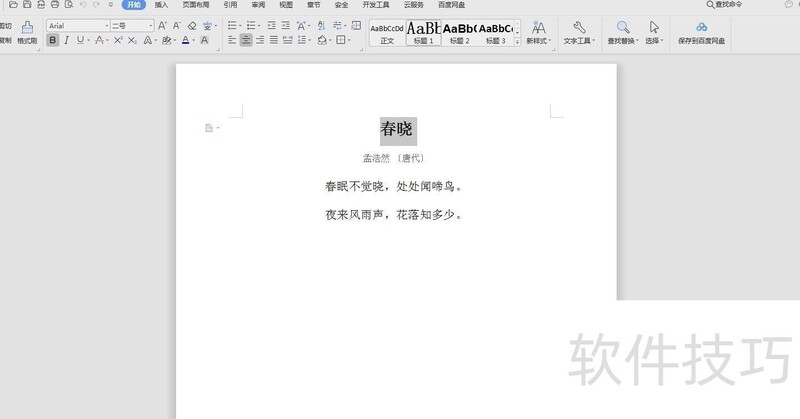Image resolution: width=800 pixels, height=419 pixels.
Task: Expand the numbered list dropdown arrow
Action: point(259,26)
